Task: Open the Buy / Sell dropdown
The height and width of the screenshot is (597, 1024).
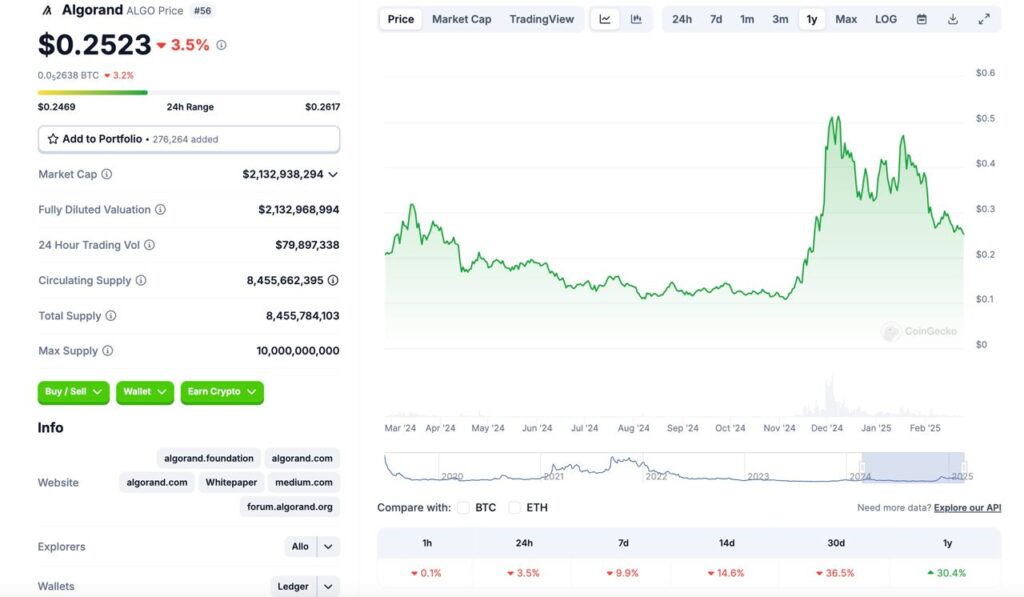Action: tap(73, 392)
